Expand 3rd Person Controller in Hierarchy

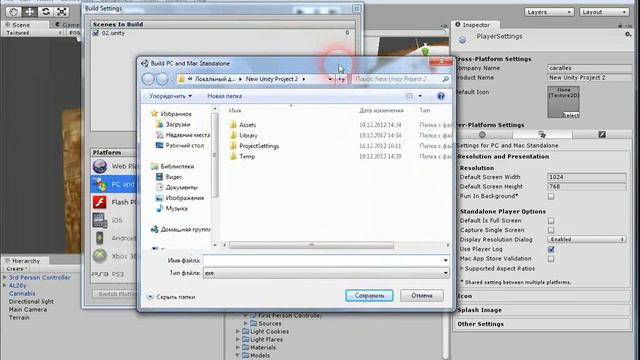point(5,278)
